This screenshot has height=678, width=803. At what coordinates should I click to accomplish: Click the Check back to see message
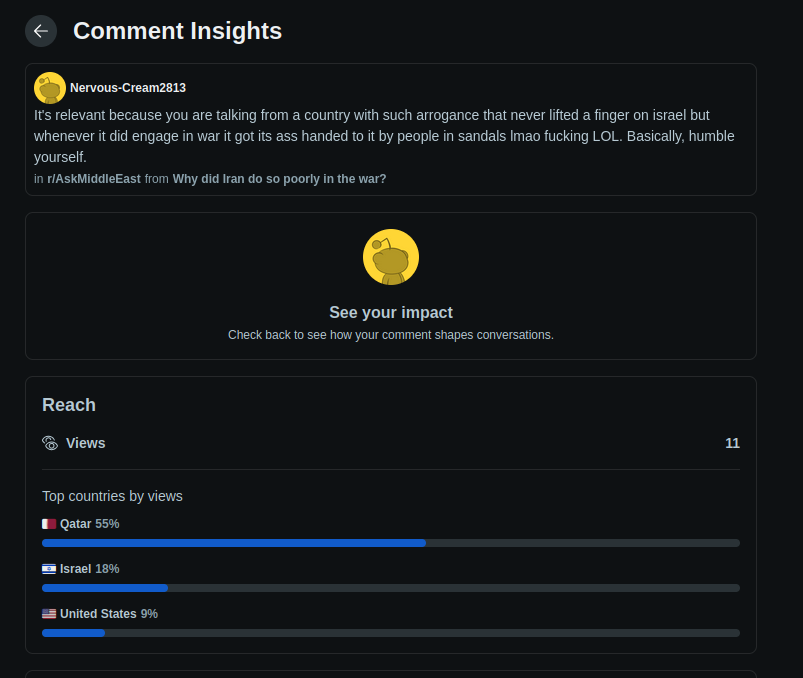(x=391, y=335)
